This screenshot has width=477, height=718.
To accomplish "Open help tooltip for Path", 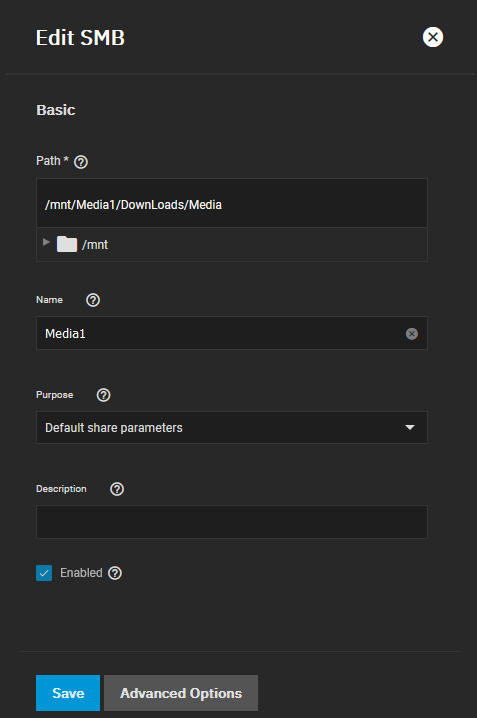I will pyautogui.click(x=81, y=162).
